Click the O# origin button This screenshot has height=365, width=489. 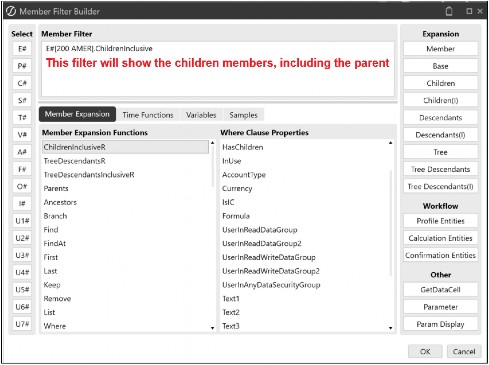click(22, 186)
